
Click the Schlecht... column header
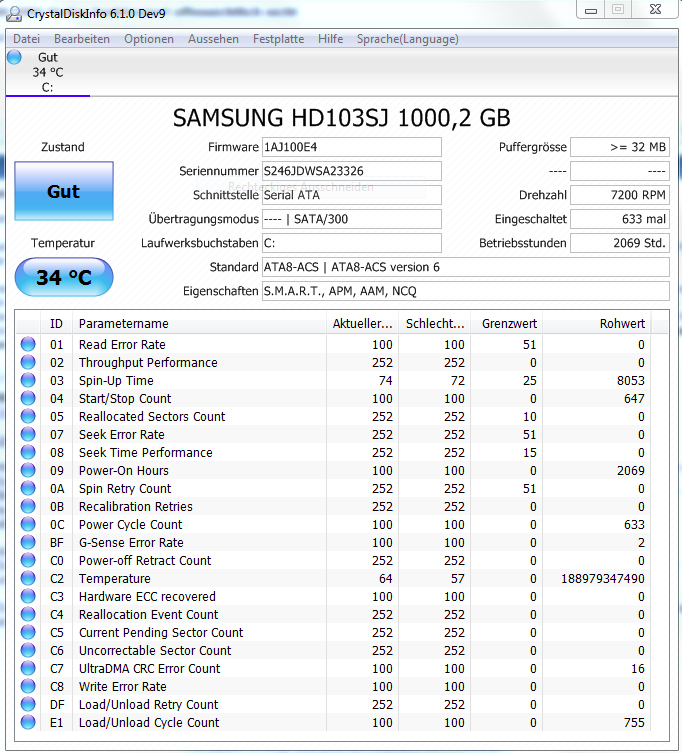(435, 324)
